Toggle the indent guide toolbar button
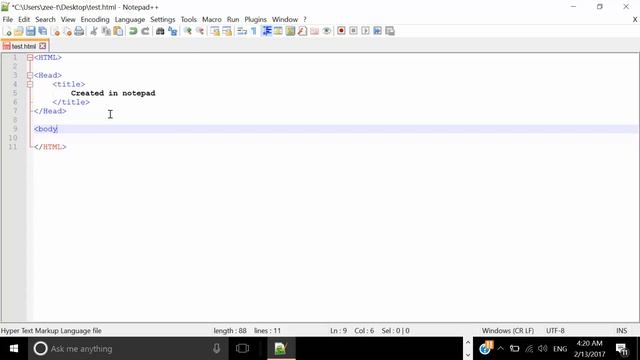Viewport: 640px width, 360px height. pyautogui.click(x=267, y=31)
